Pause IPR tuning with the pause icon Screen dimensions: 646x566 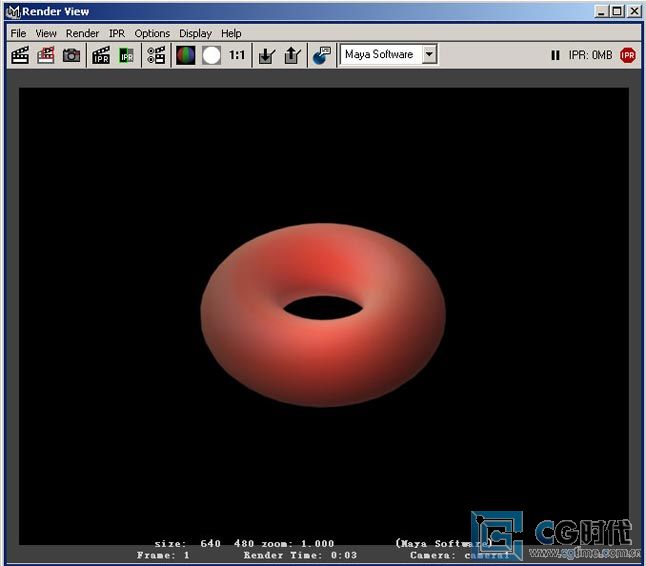[555, 55]
